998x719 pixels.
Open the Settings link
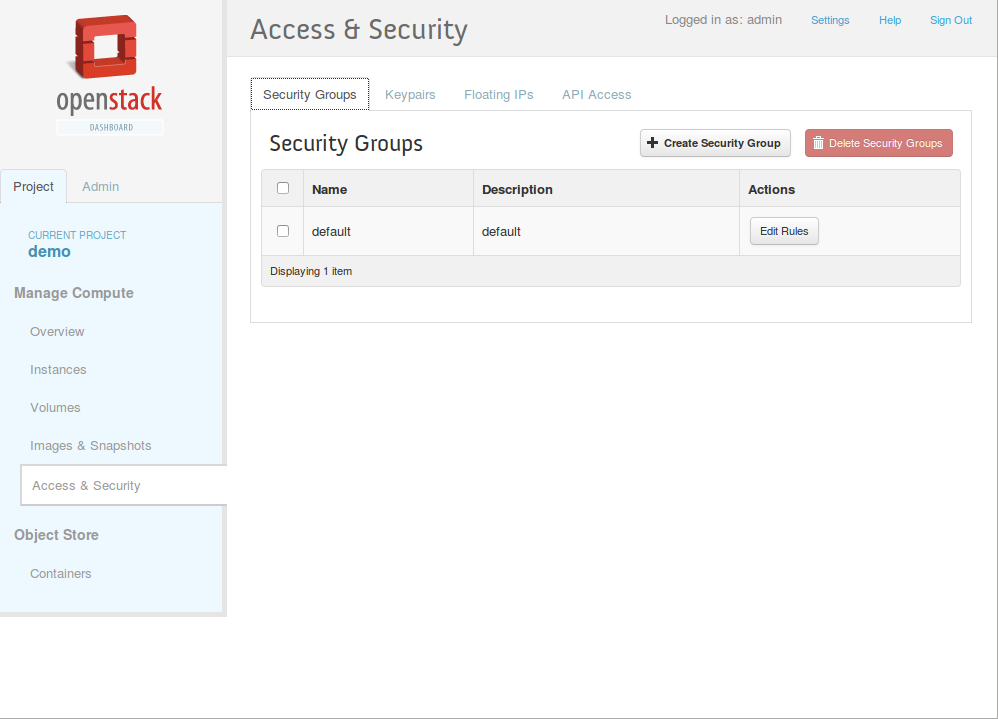[830, 20]
